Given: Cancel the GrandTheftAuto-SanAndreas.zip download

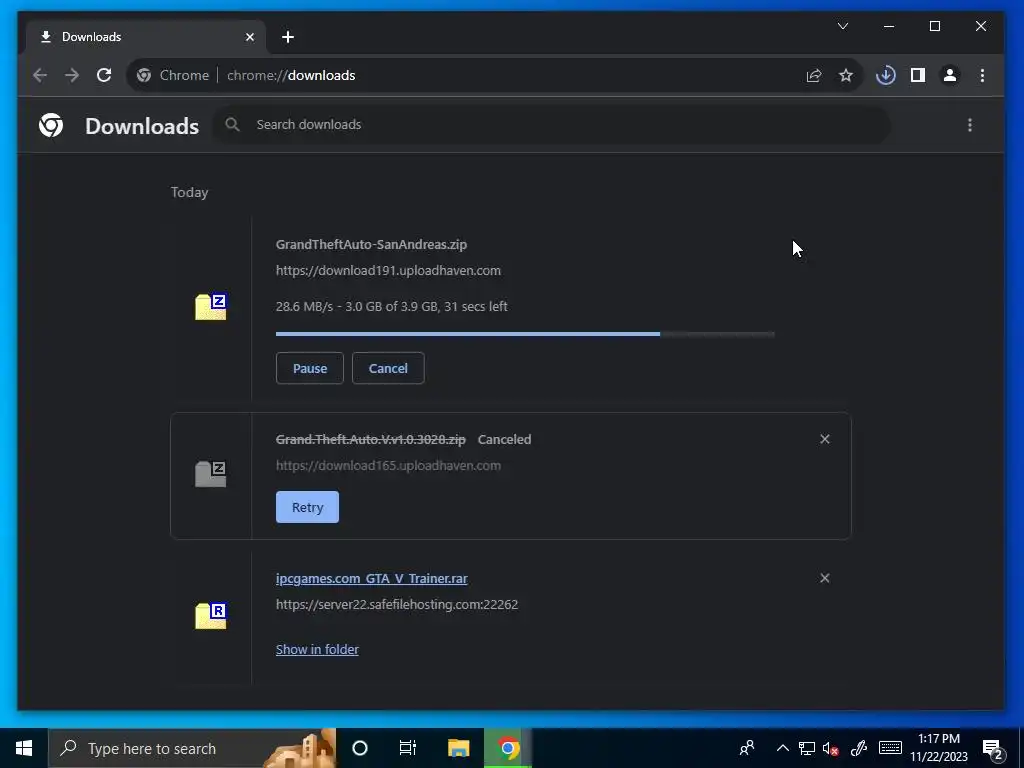Looking at the screenshot, I should [x=388, y=368].
